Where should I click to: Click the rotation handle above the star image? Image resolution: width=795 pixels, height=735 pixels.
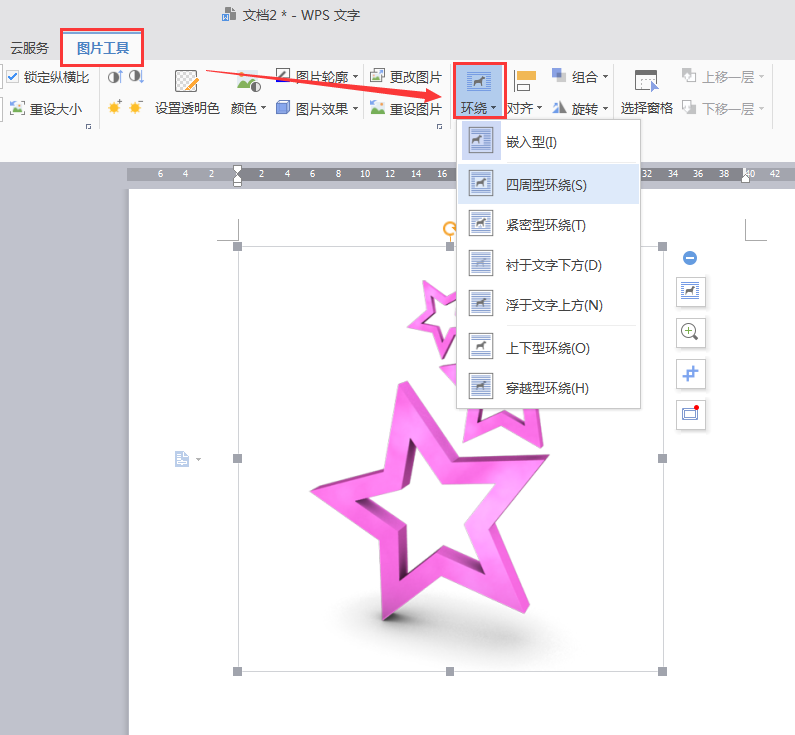449,228
